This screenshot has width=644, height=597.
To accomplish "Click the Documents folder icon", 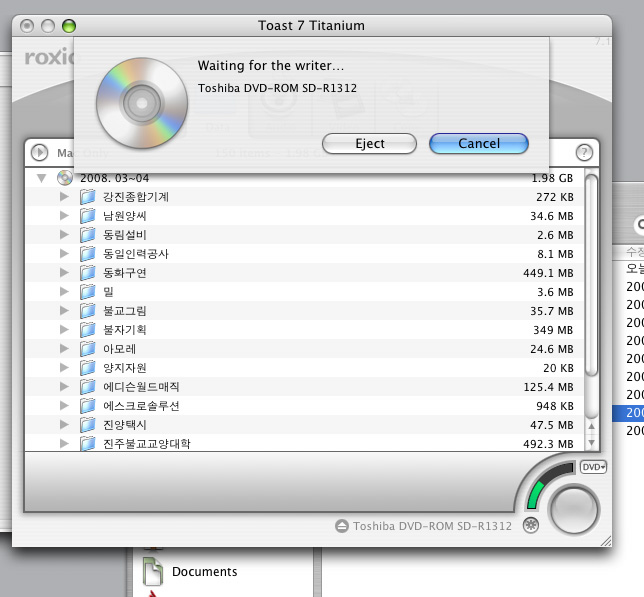I will [152, 572].
